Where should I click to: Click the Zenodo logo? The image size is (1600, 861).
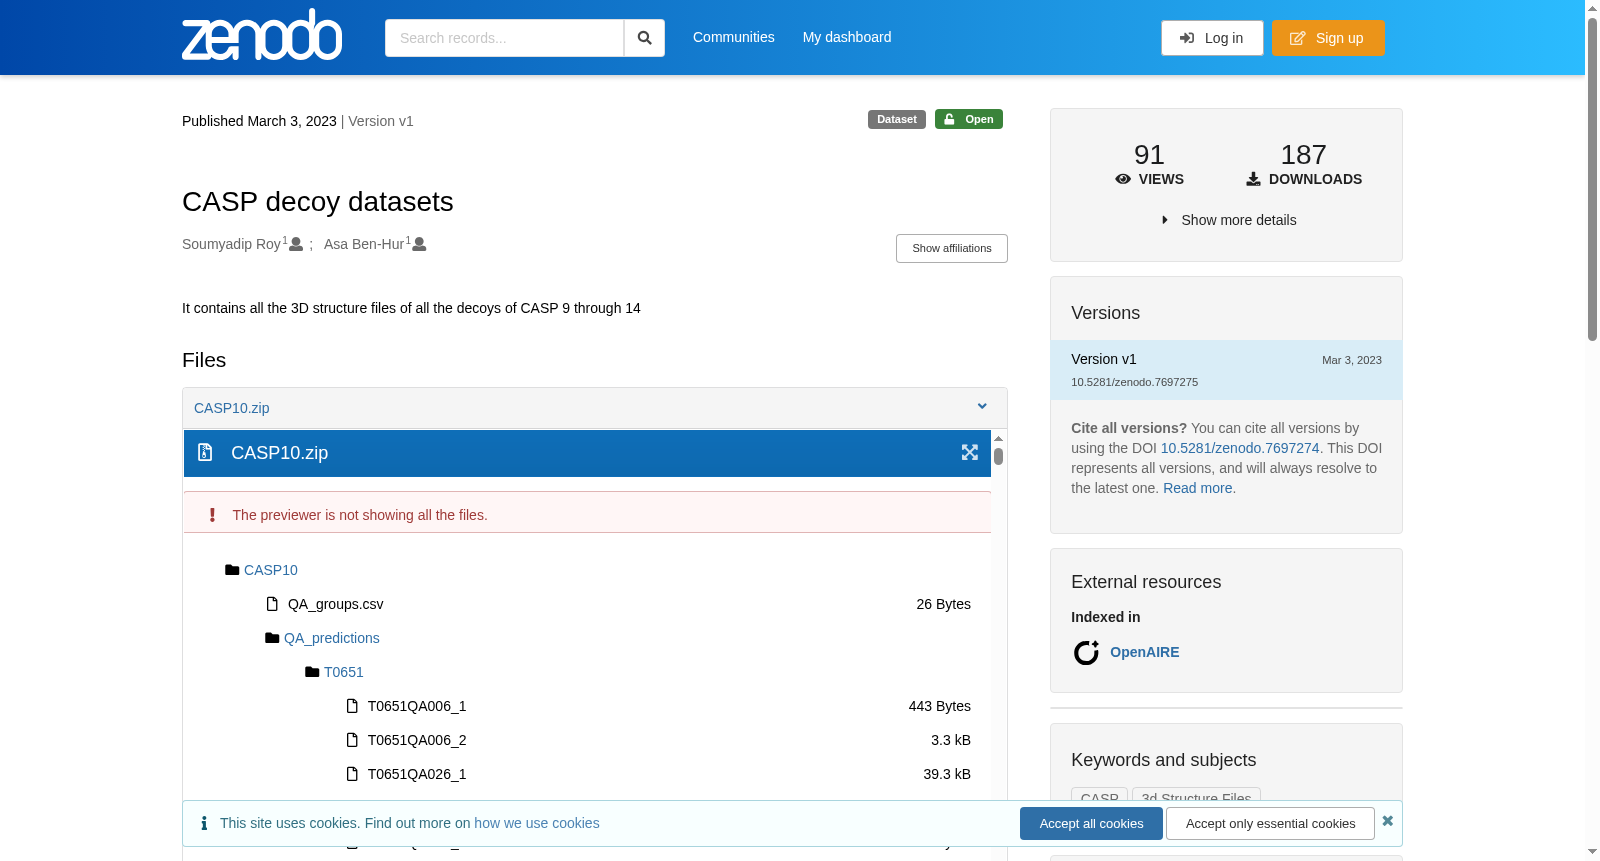pyautogui.click(x=262, y=35)
